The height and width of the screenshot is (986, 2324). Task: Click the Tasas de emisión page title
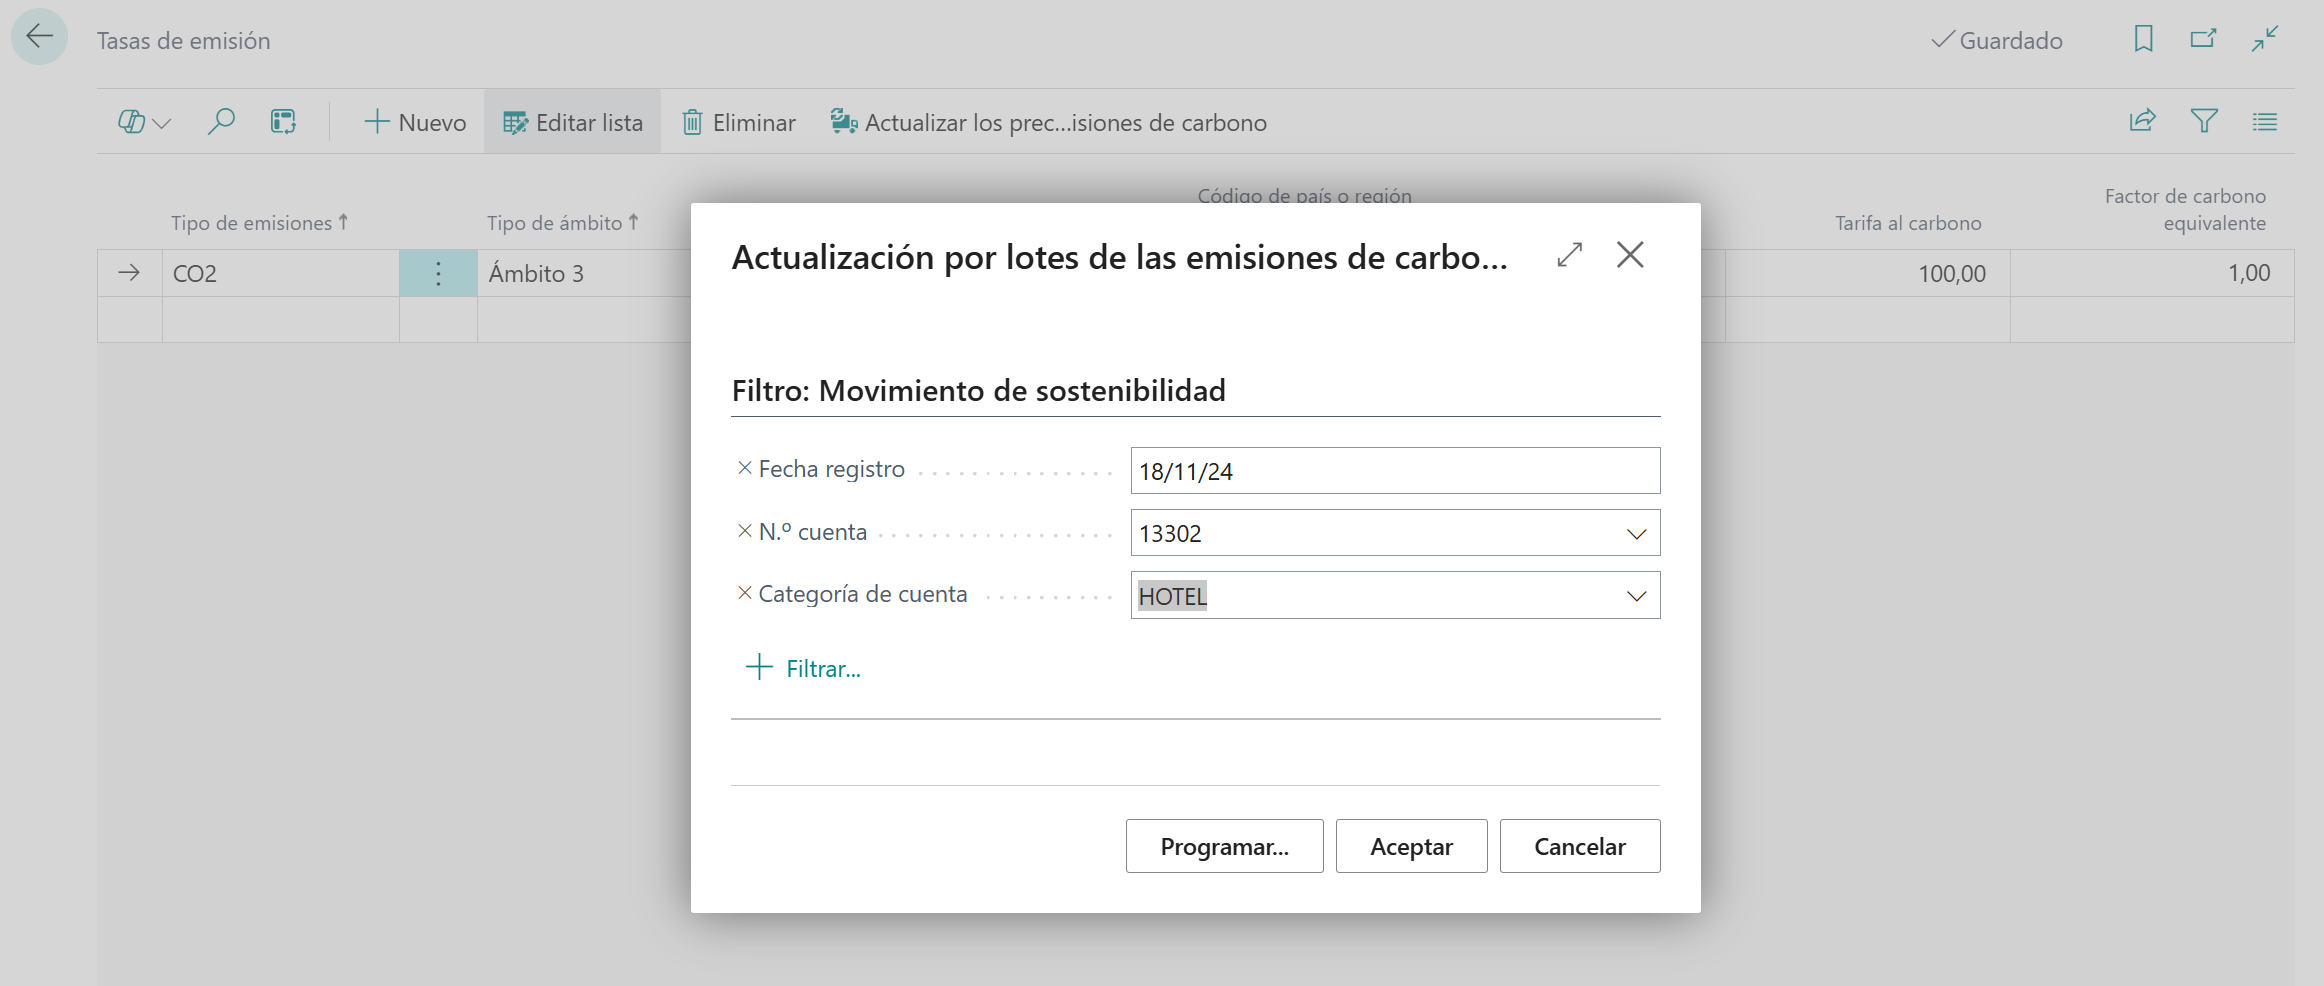183,41
